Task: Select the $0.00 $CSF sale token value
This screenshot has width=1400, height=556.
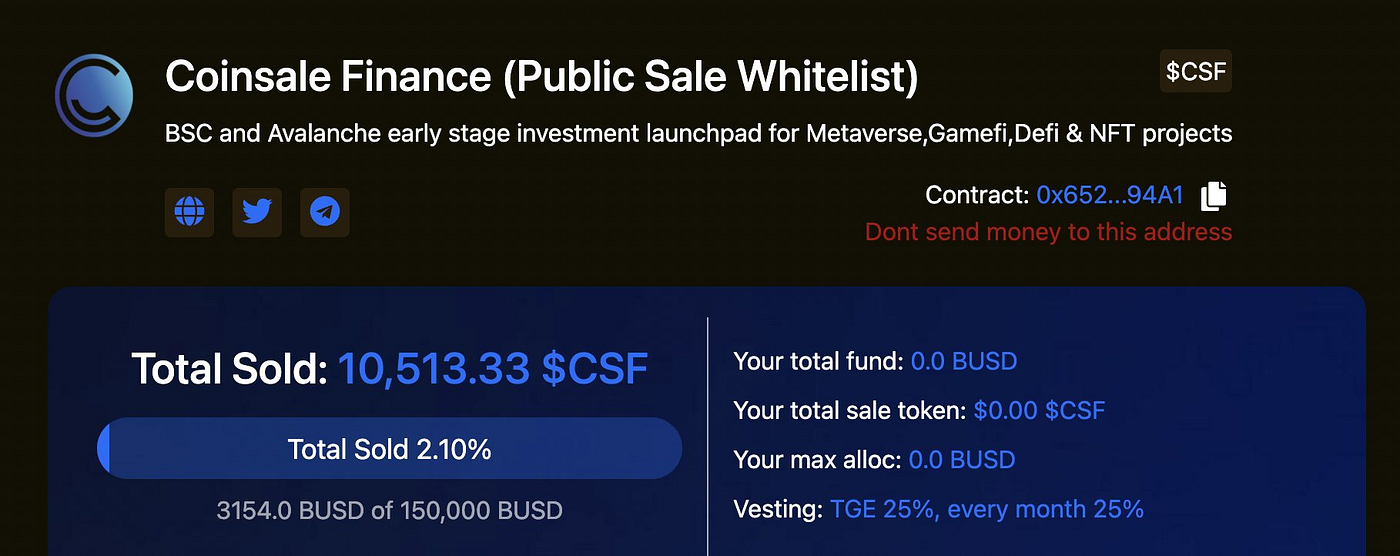Action: point(1039,410)
